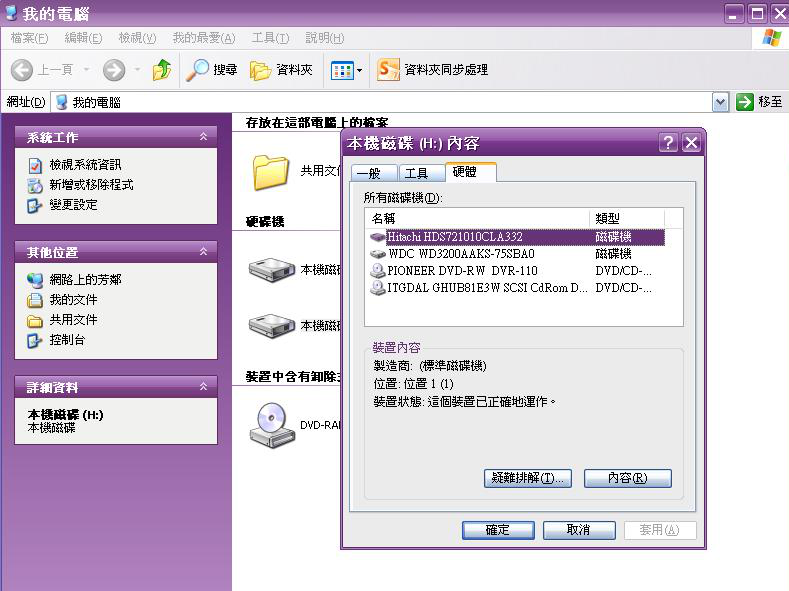
Task: Open the address bar dropdown
Action: tap(720, 102)
